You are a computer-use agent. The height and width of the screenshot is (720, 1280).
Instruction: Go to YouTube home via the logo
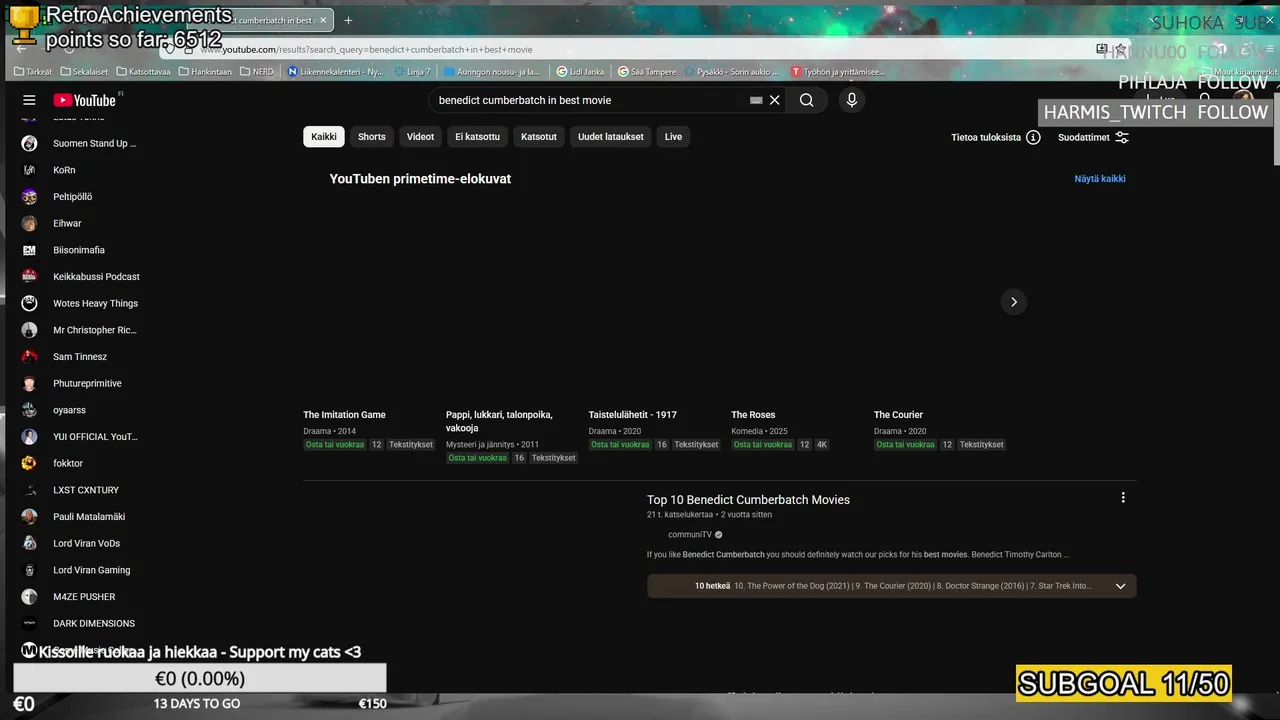[x=85, y=100]
